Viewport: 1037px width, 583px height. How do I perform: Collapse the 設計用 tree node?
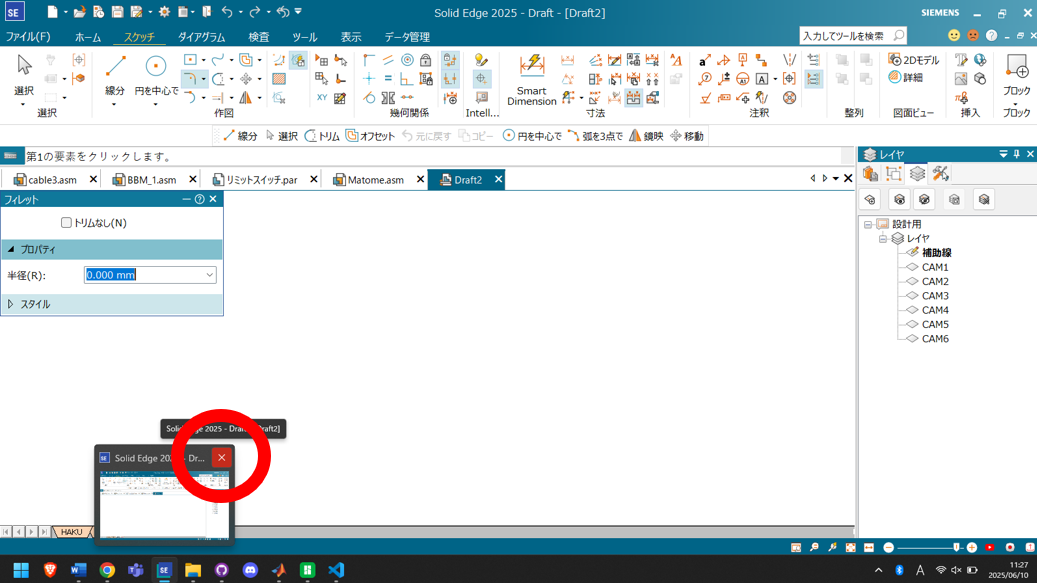(868, 225)
